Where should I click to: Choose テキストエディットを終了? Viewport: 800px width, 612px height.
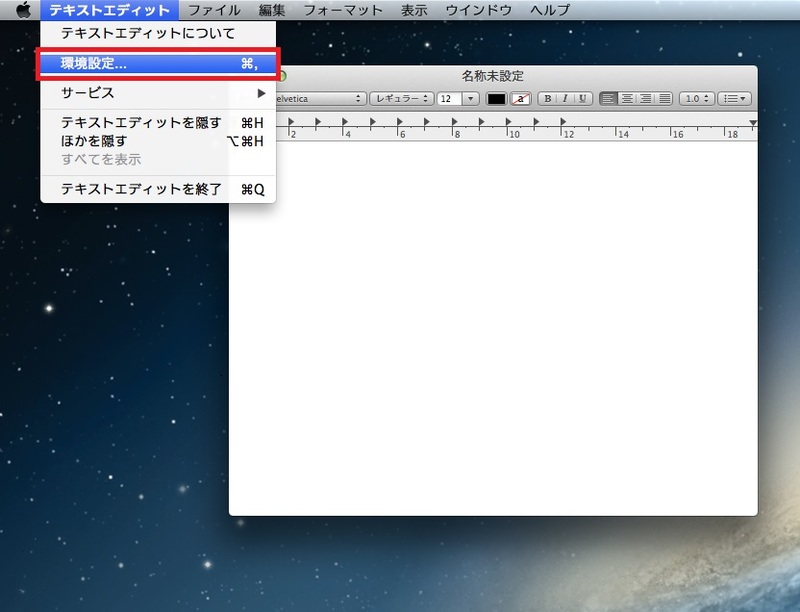coord(158,190)
